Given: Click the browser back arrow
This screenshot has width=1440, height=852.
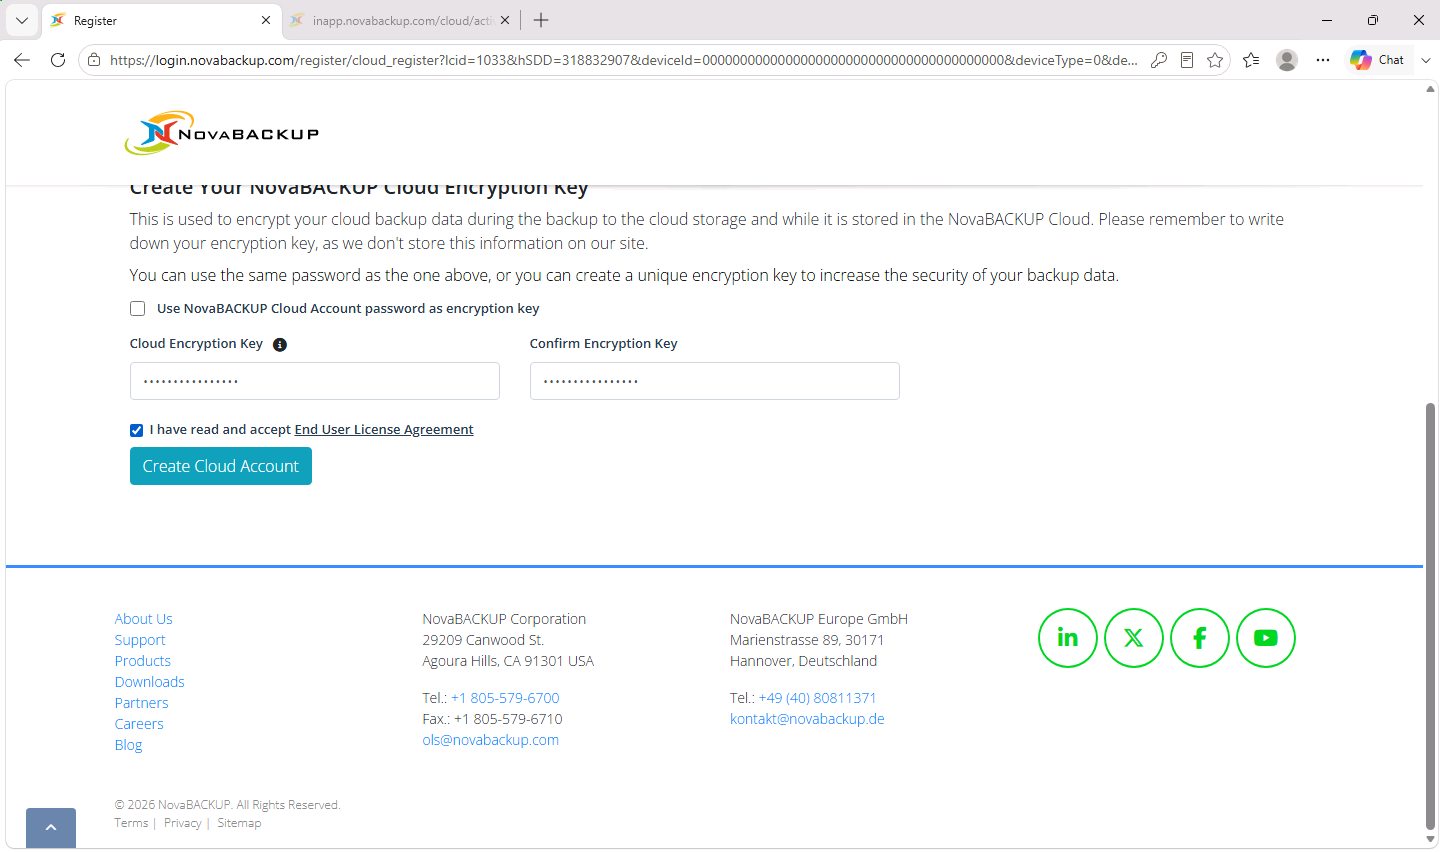Looking at the screenshot, I should pos(22,60).
